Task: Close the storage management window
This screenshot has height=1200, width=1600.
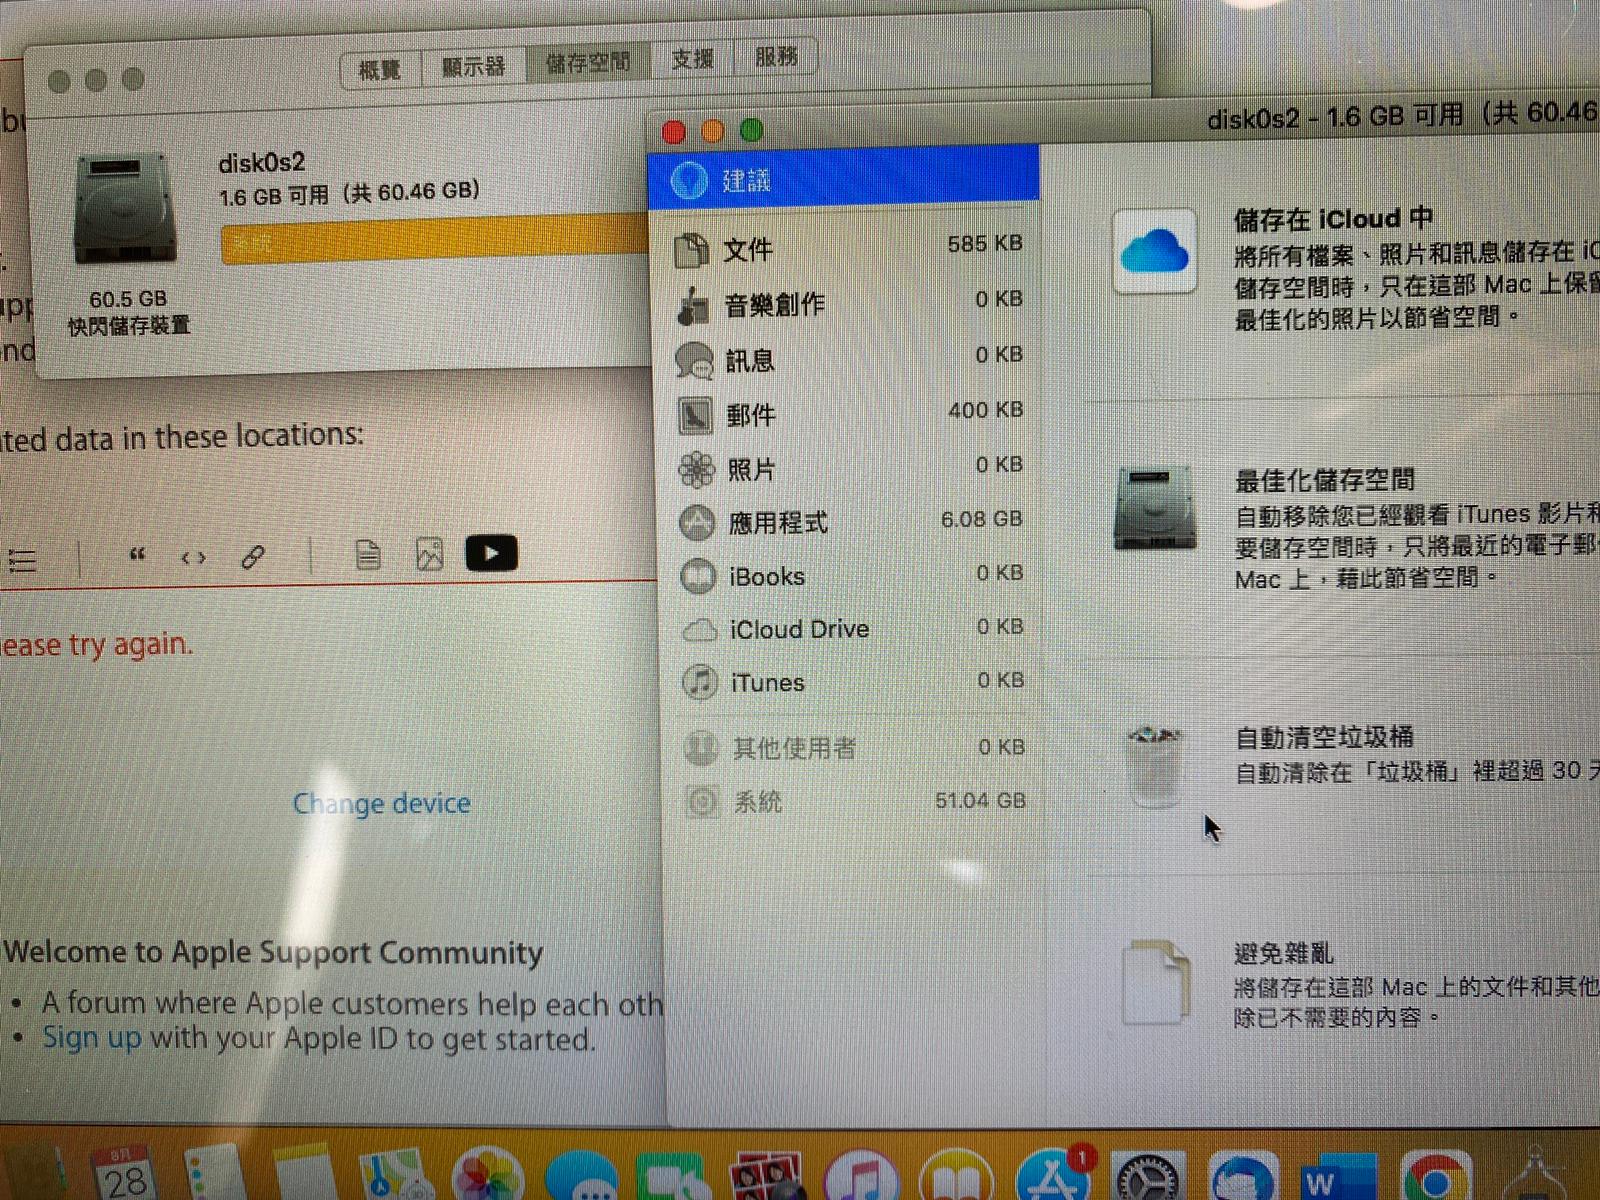Action: (x=674, y=132)
